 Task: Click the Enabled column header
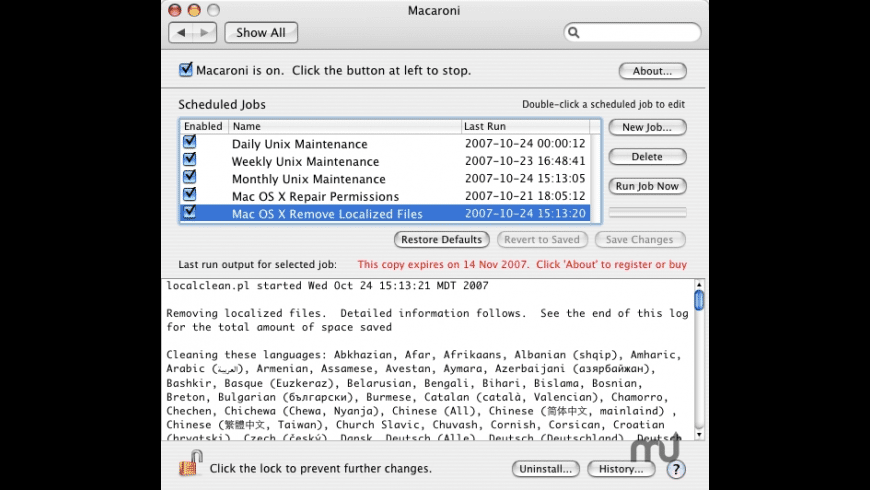point(204,127)
